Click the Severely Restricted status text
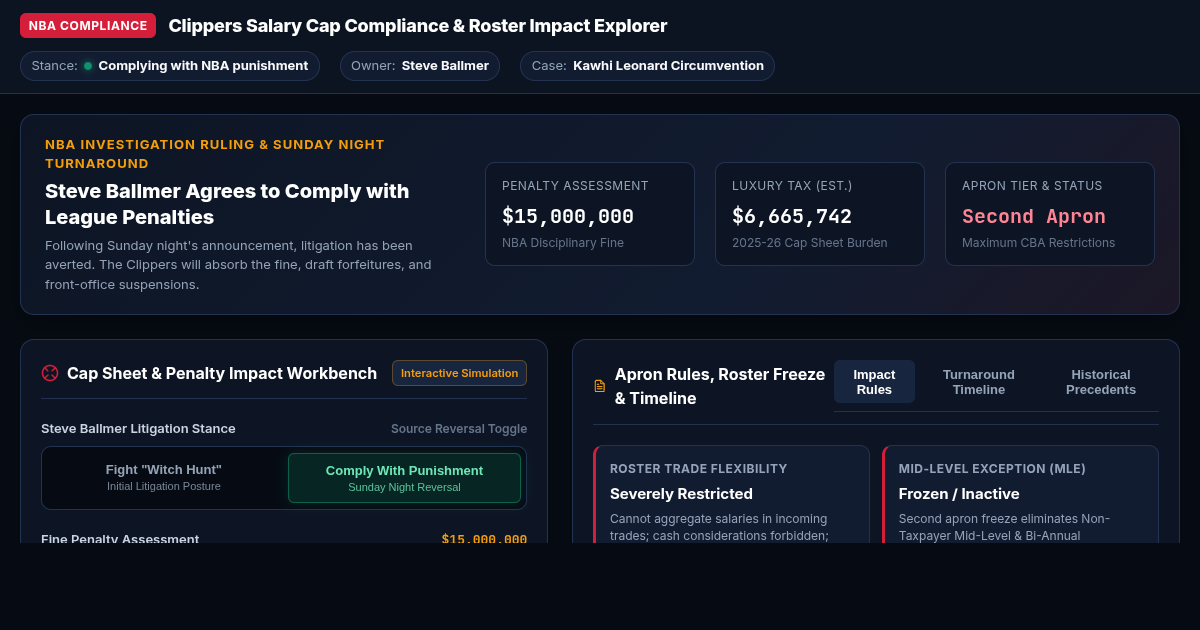 (x=681, y=494)
